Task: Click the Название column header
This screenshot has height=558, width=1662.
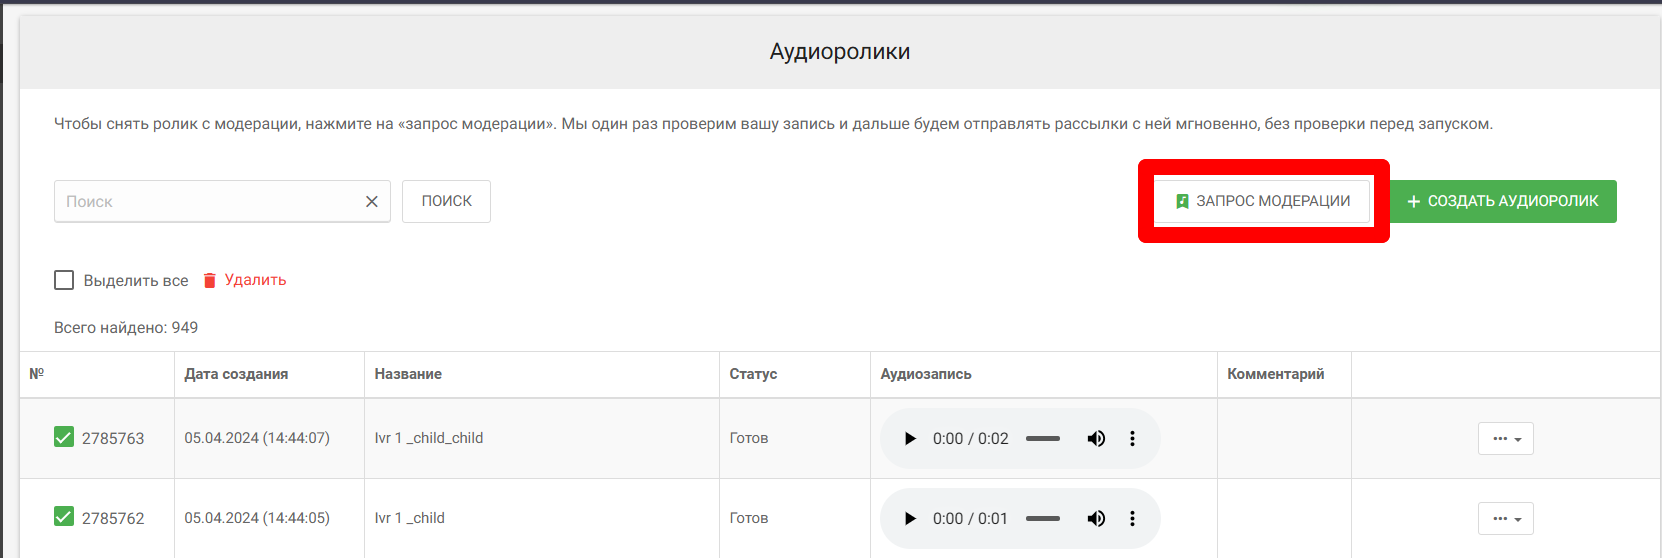Action: 408,374
